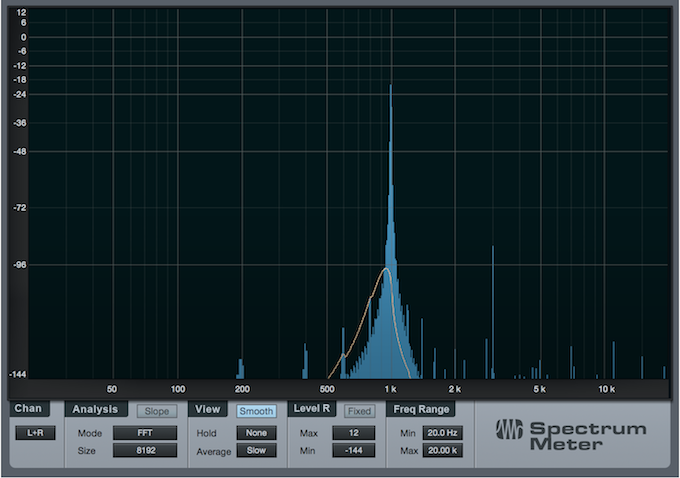Click the -72 level axis label
The width and height of the screenshot is (680, 478).
point(20,208)
